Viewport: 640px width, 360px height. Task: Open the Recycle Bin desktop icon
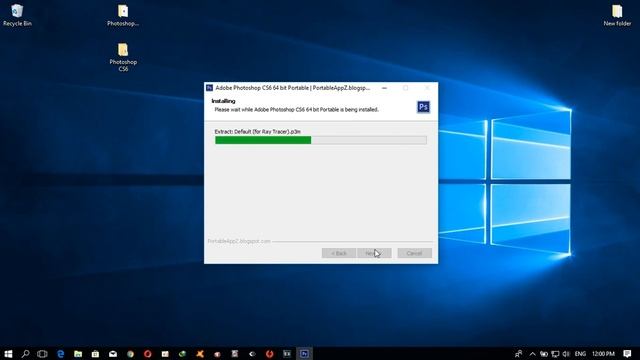point(17,16)
